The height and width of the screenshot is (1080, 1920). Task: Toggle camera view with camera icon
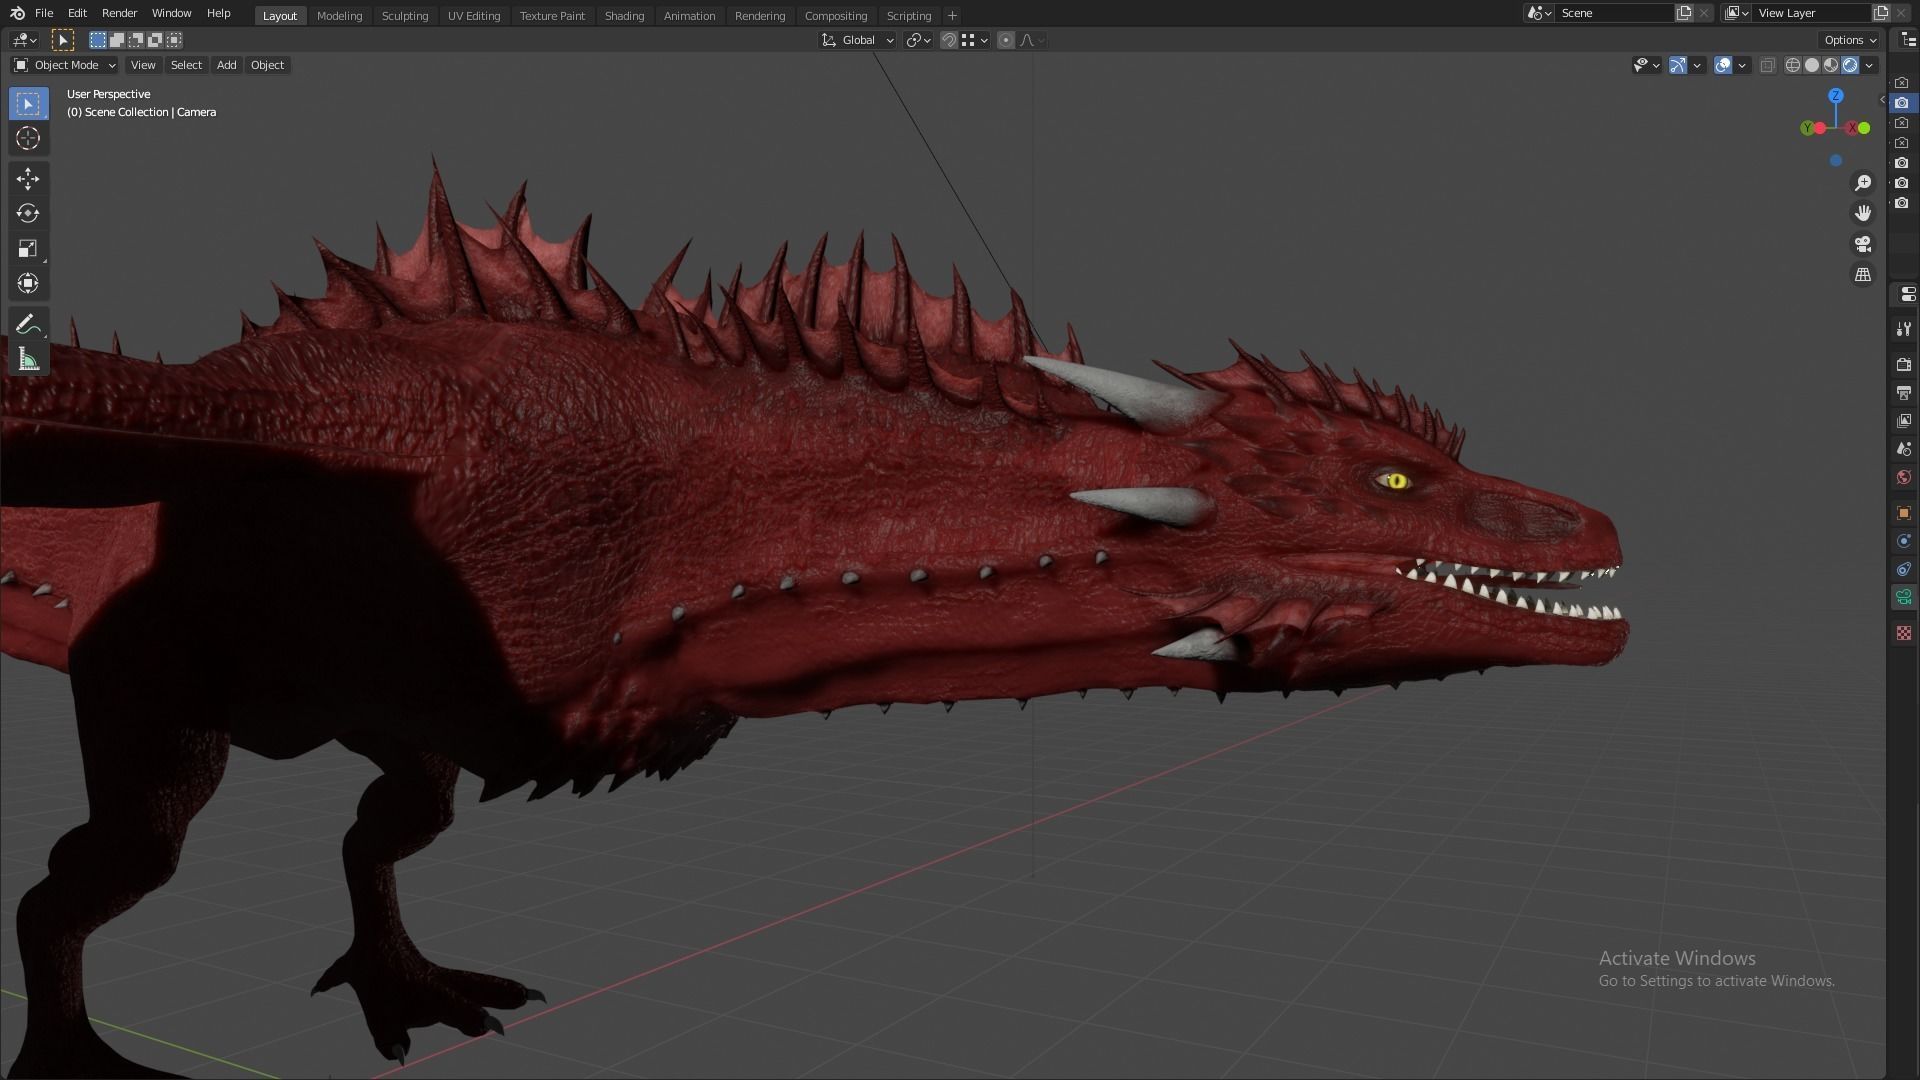click(x=1863, y=244)
